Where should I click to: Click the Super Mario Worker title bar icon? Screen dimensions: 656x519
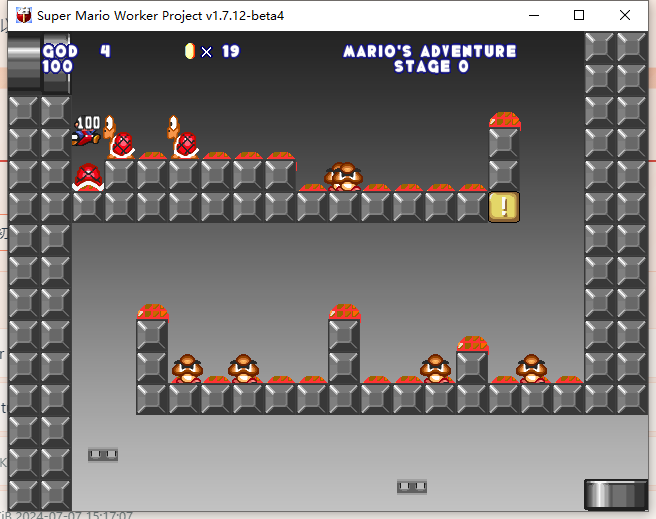tap(22, 15)
